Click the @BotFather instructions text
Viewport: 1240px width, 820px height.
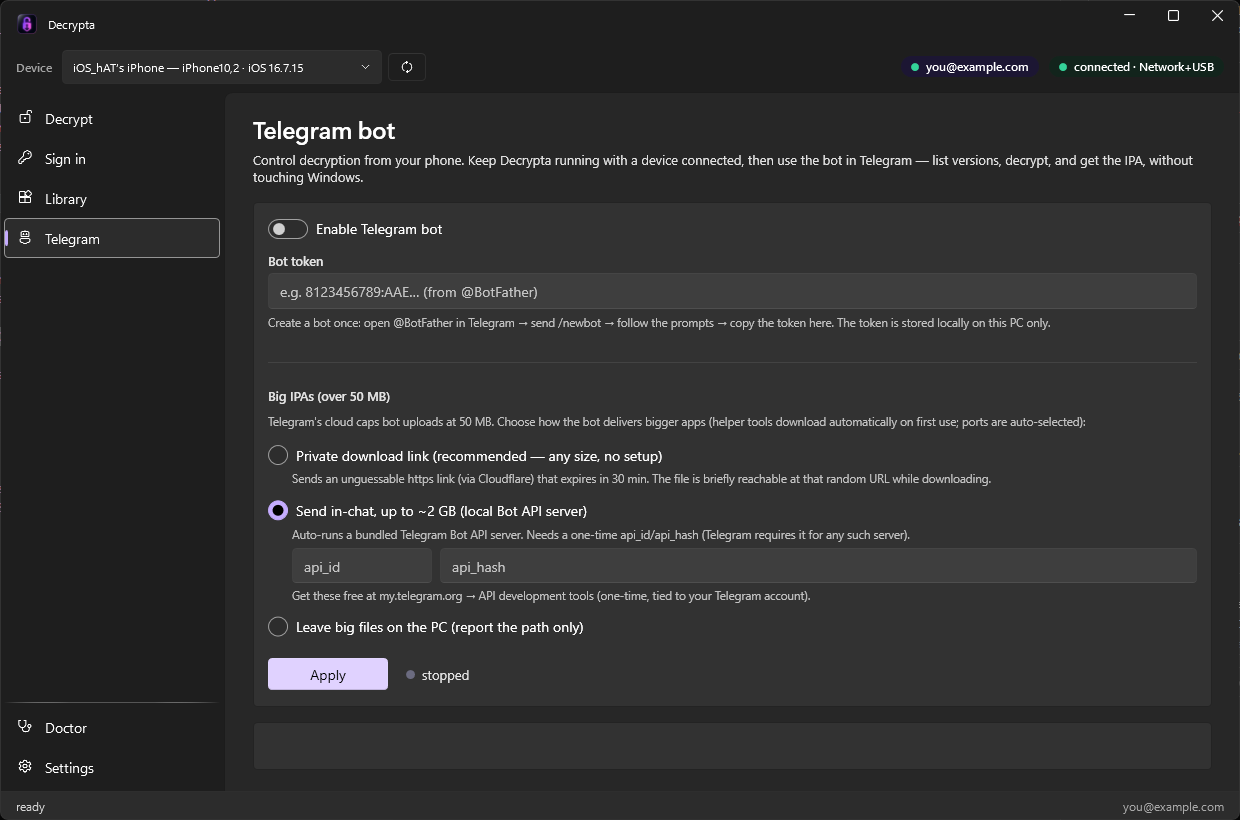click(659, 323)
